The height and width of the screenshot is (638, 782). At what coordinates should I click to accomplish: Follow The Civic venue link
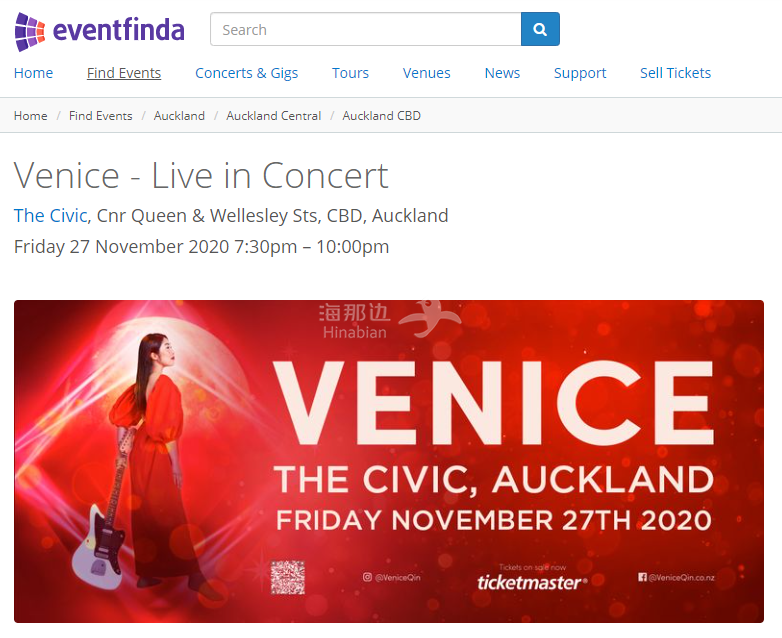pos(50,215)
